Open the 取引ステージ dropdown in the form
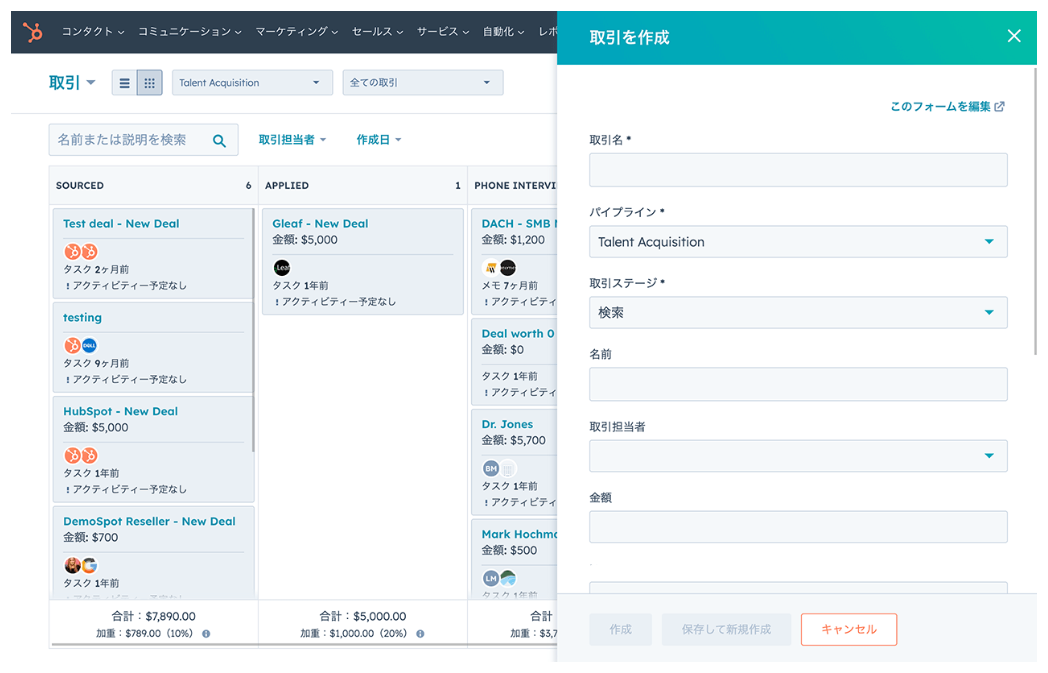The image size is (1048, 673). [797, 312]
